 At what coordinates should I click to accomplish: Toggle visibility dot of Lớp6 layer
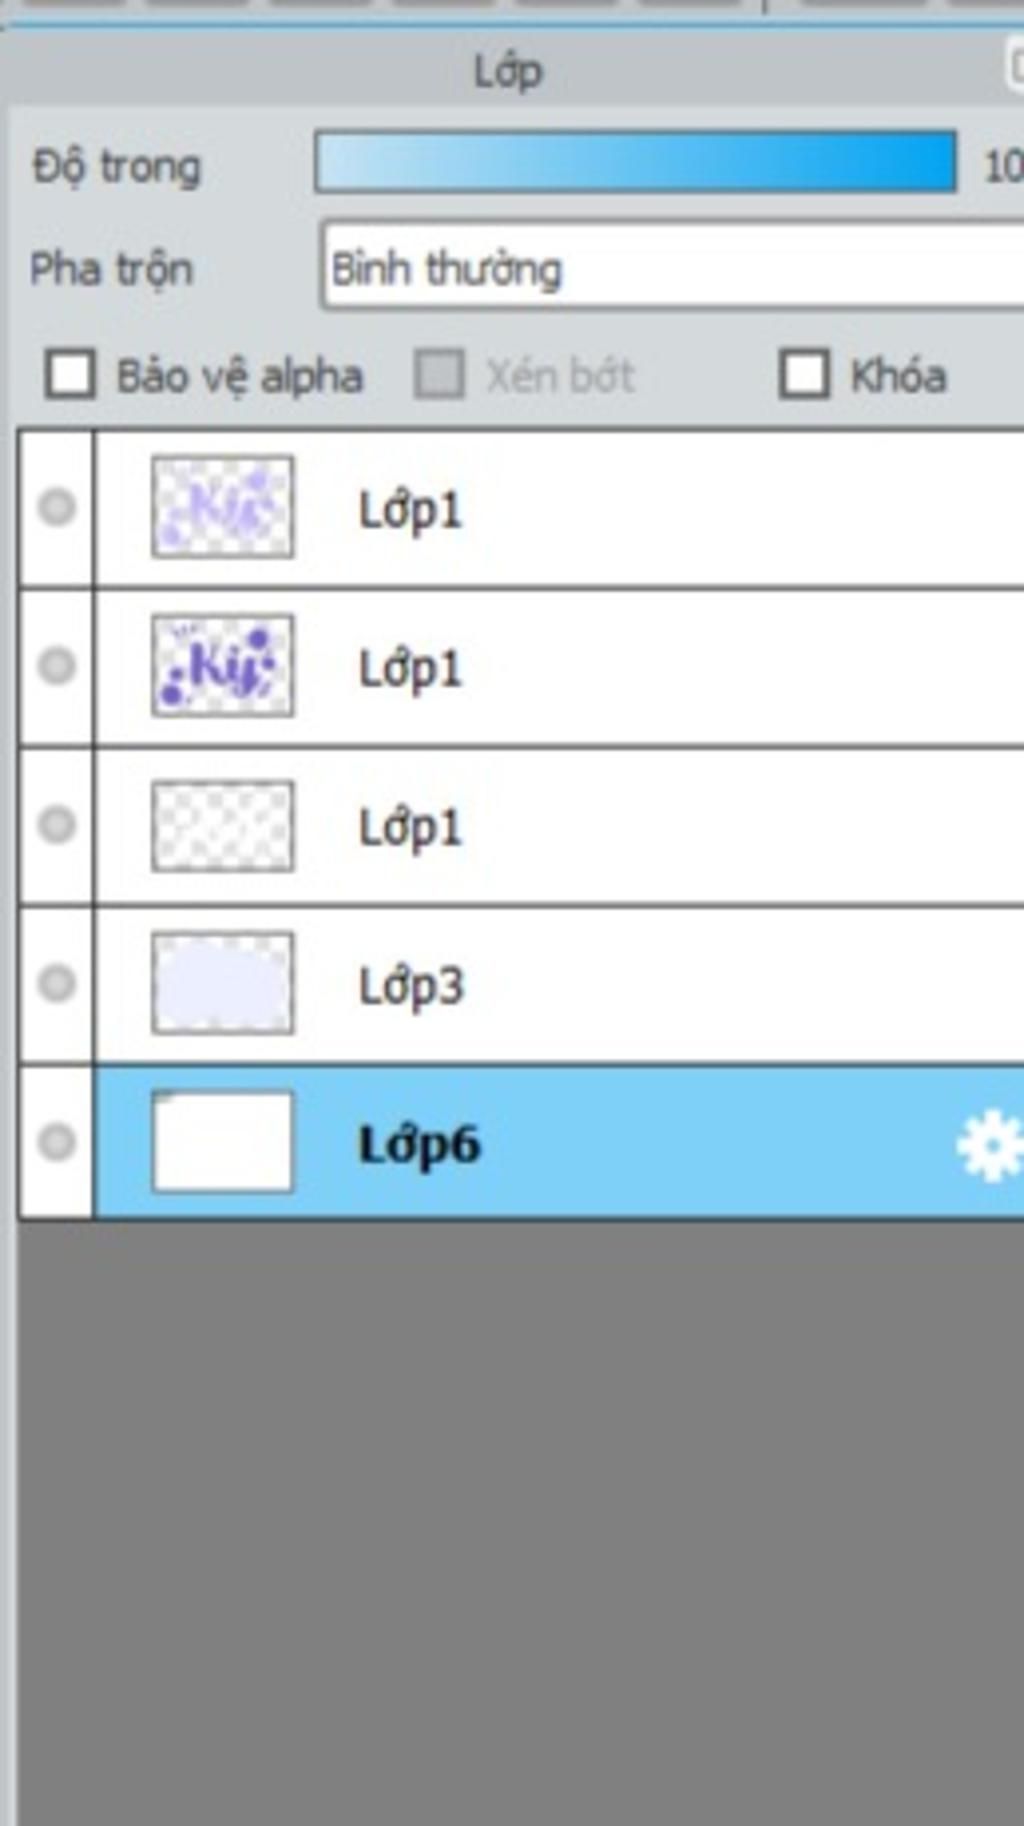point(57,1141)
